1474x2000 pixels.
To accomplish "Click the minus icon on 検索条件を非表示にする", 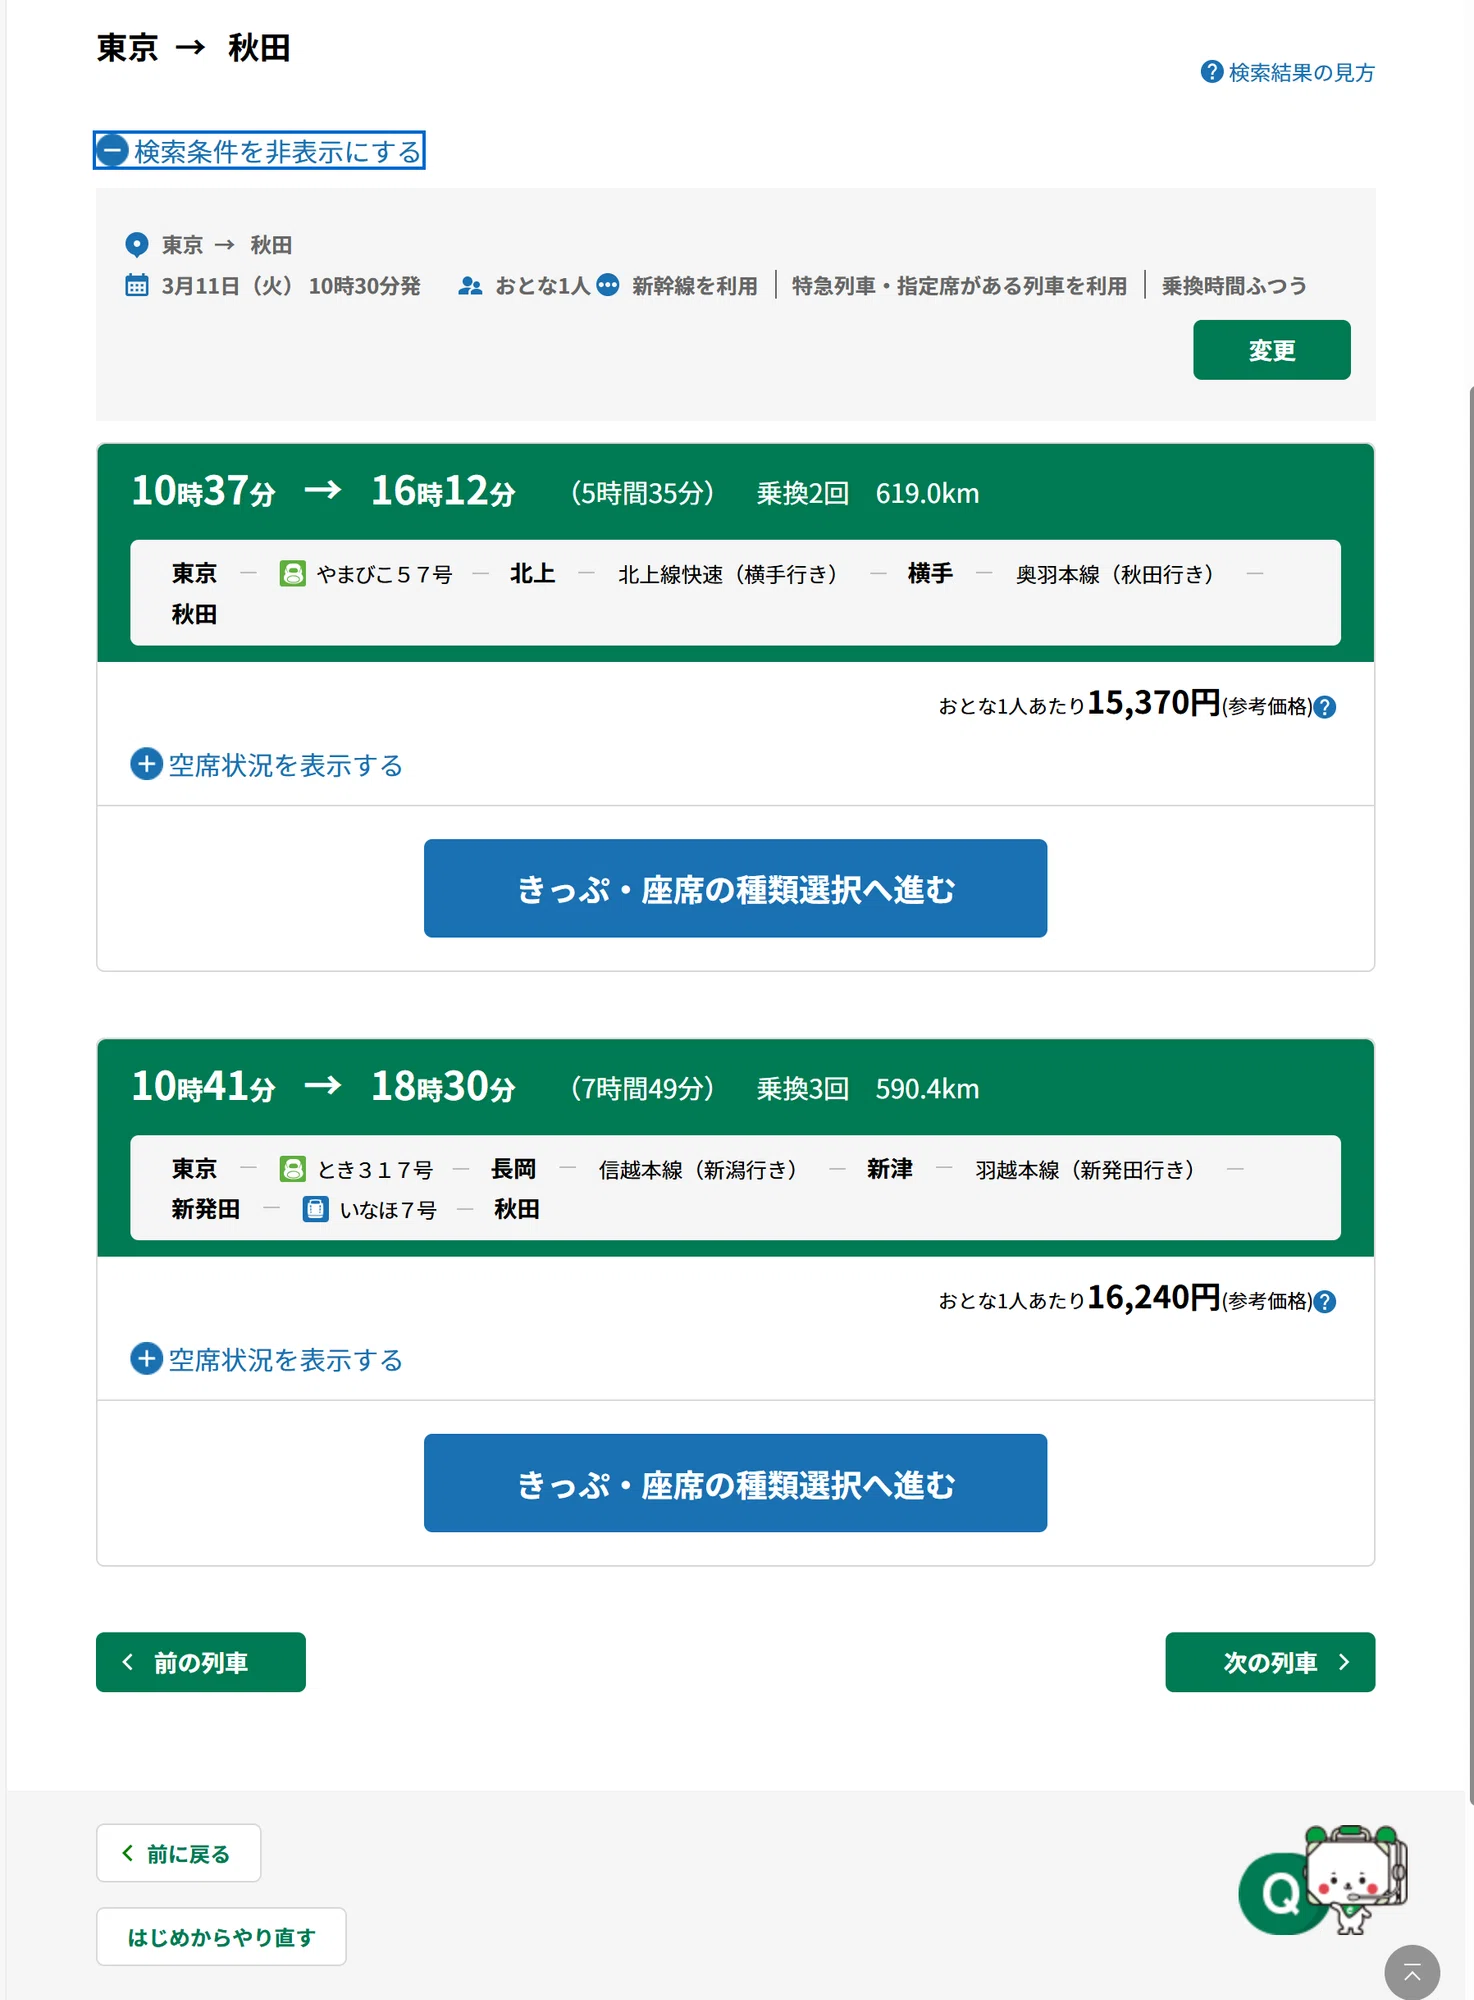I will (x=112, y=151).
